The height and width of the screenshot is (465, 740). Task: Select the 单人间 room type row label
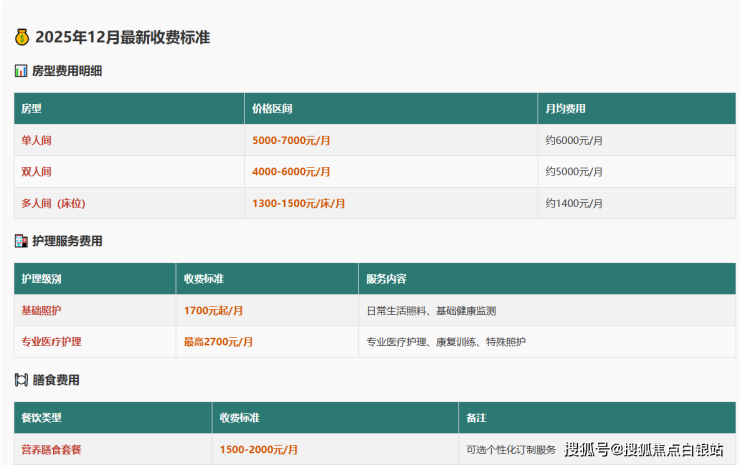click(x=37, y=140)
